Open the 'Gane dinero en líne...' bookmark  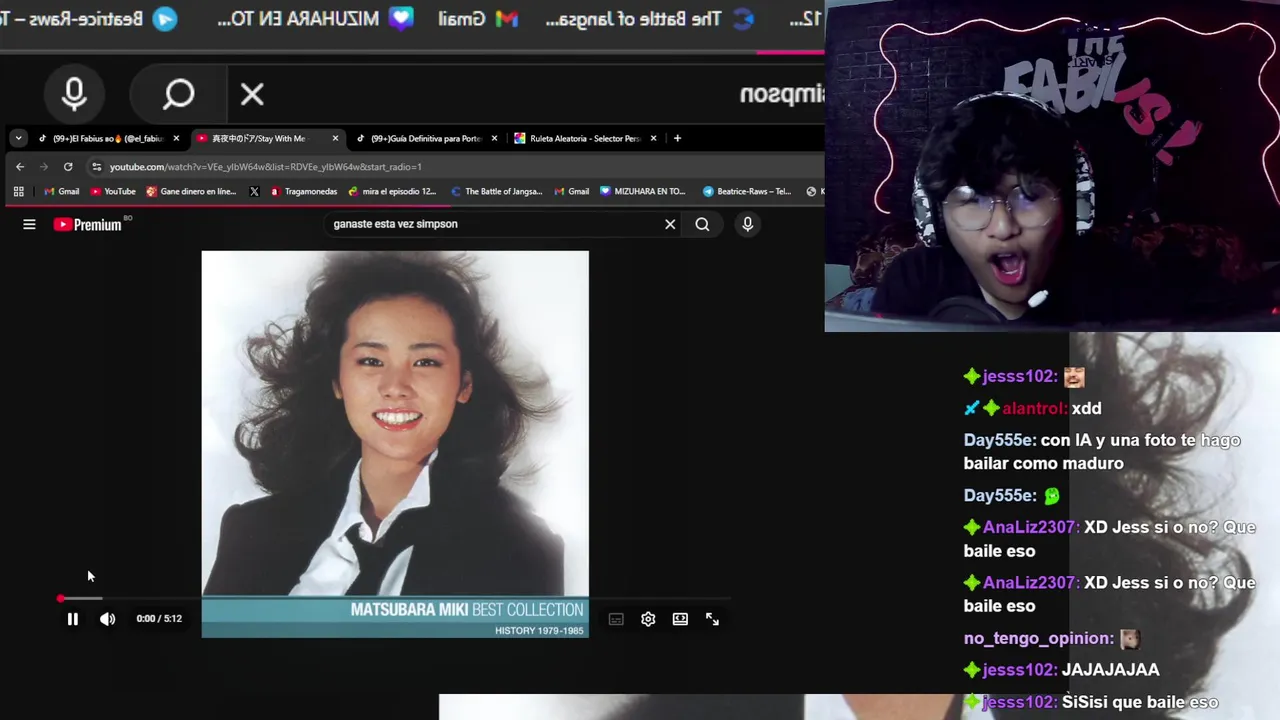point(191,192)
